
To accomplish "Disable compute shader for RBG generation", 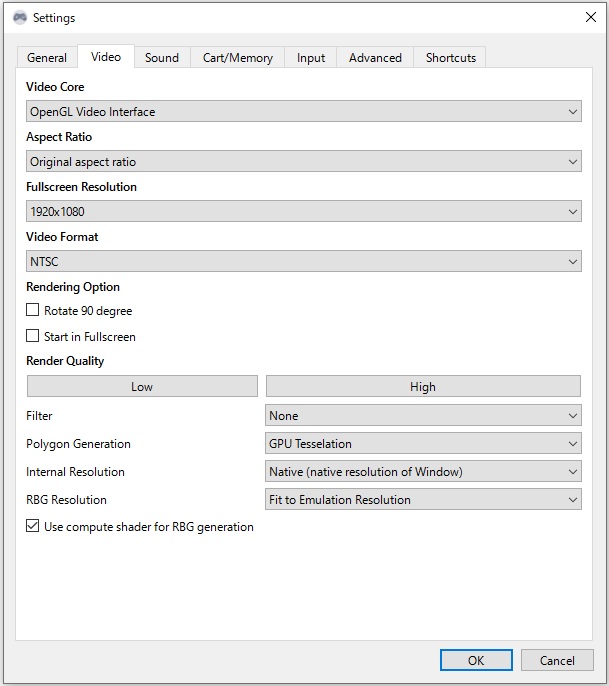I will (33, 527).
